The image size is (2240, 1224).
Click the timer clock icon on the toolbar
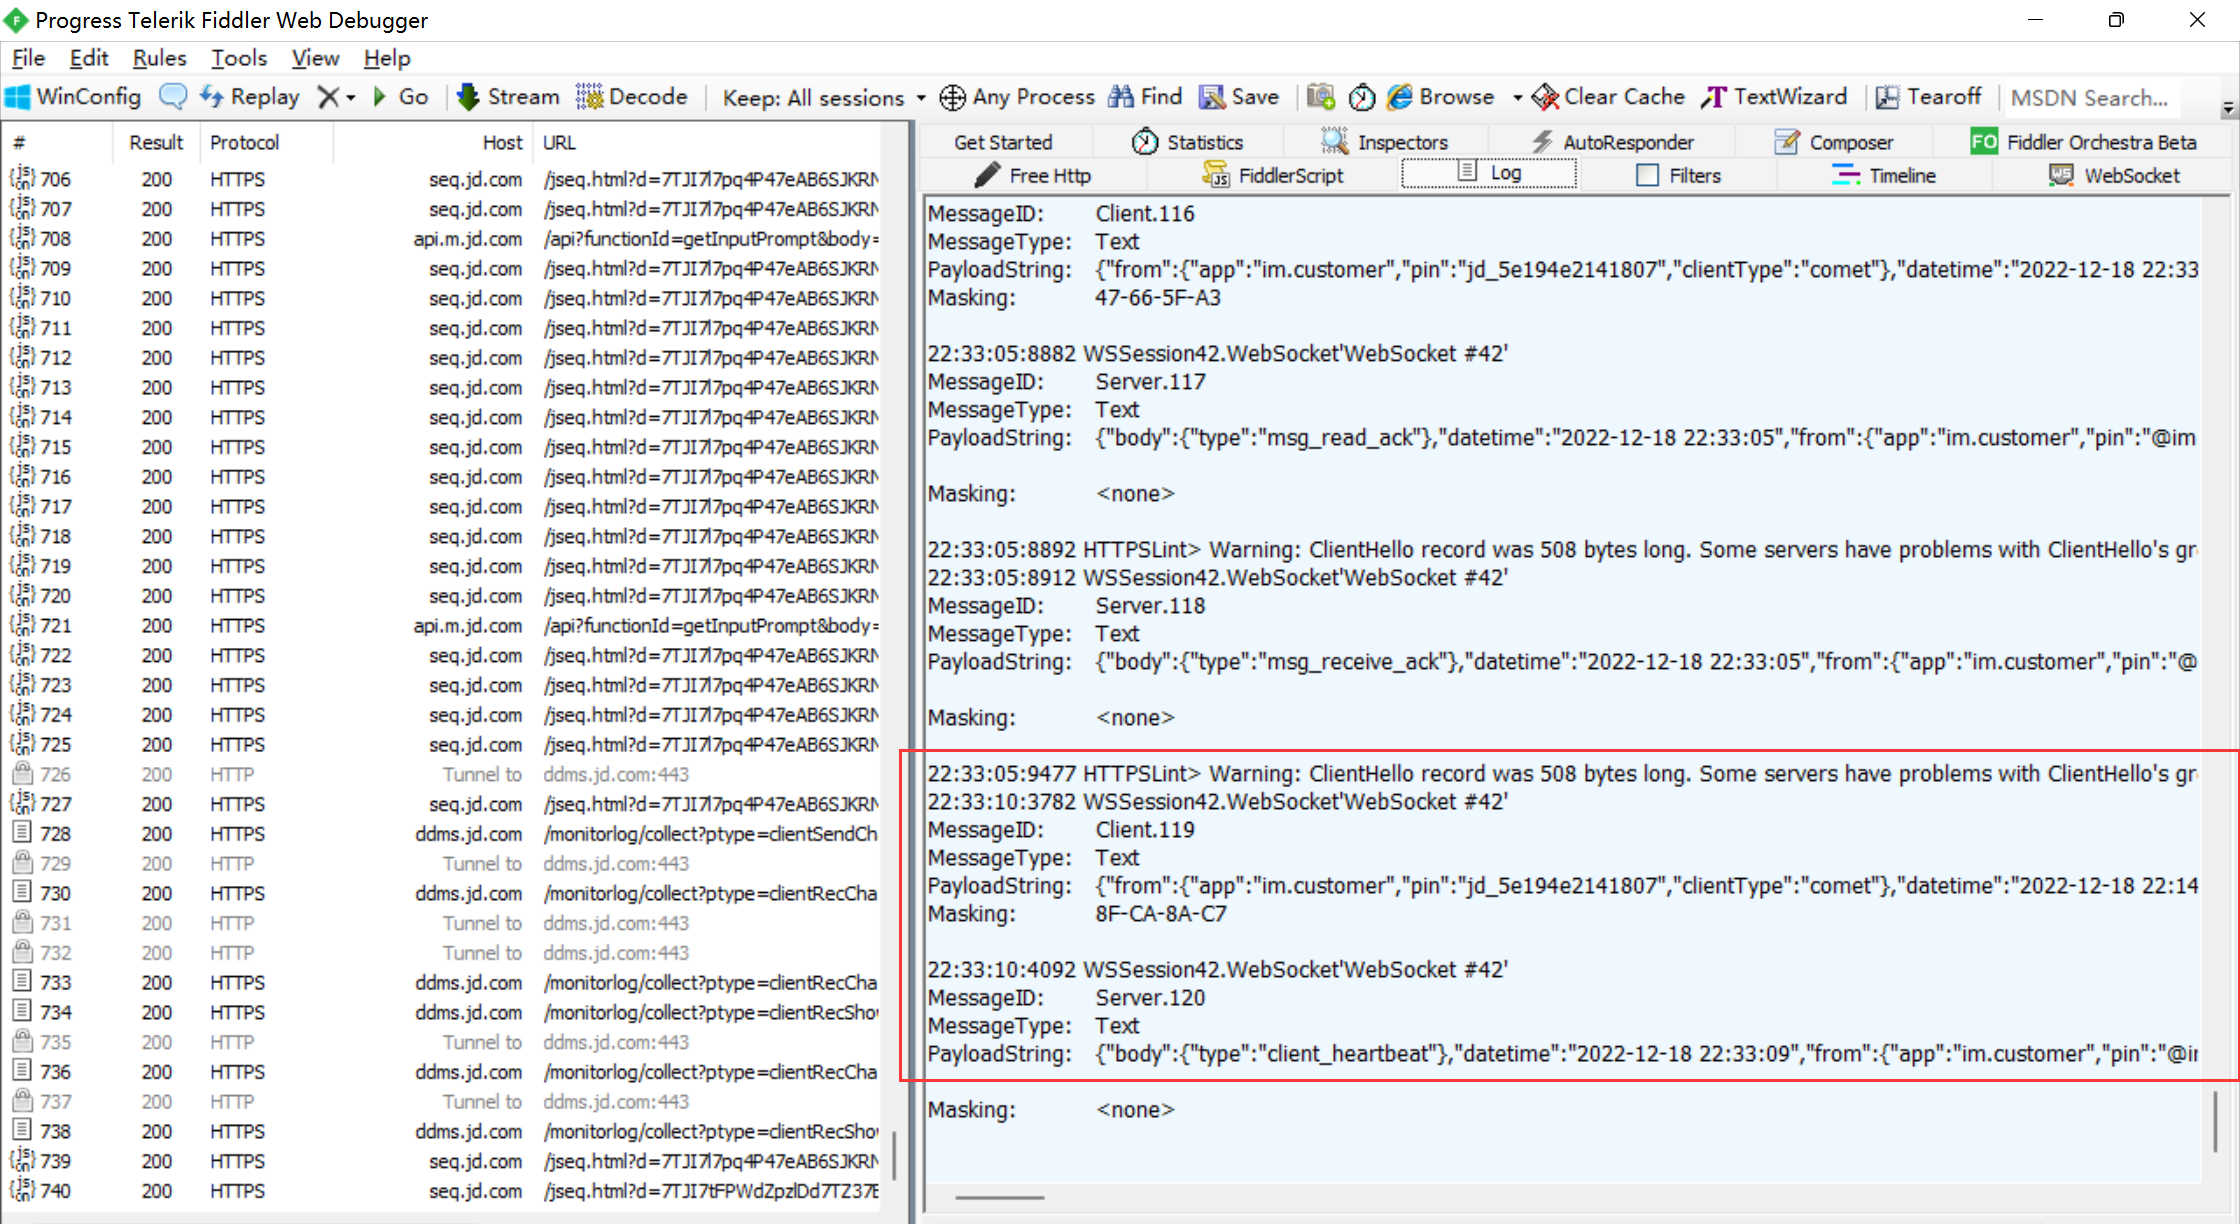pos(1362,96)
